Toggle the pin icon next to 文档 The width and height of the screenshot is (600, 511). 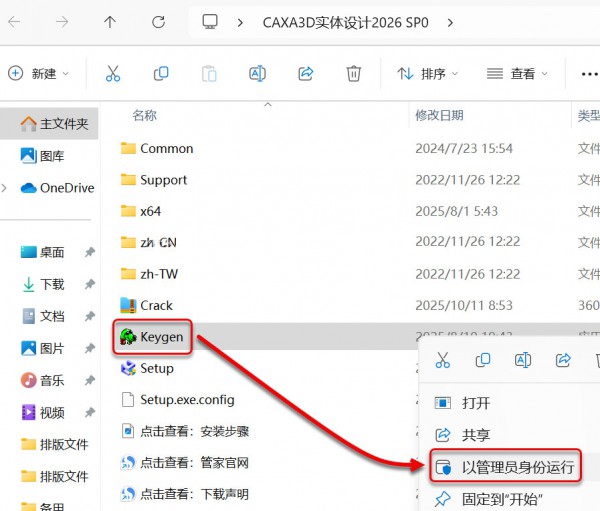90,316
